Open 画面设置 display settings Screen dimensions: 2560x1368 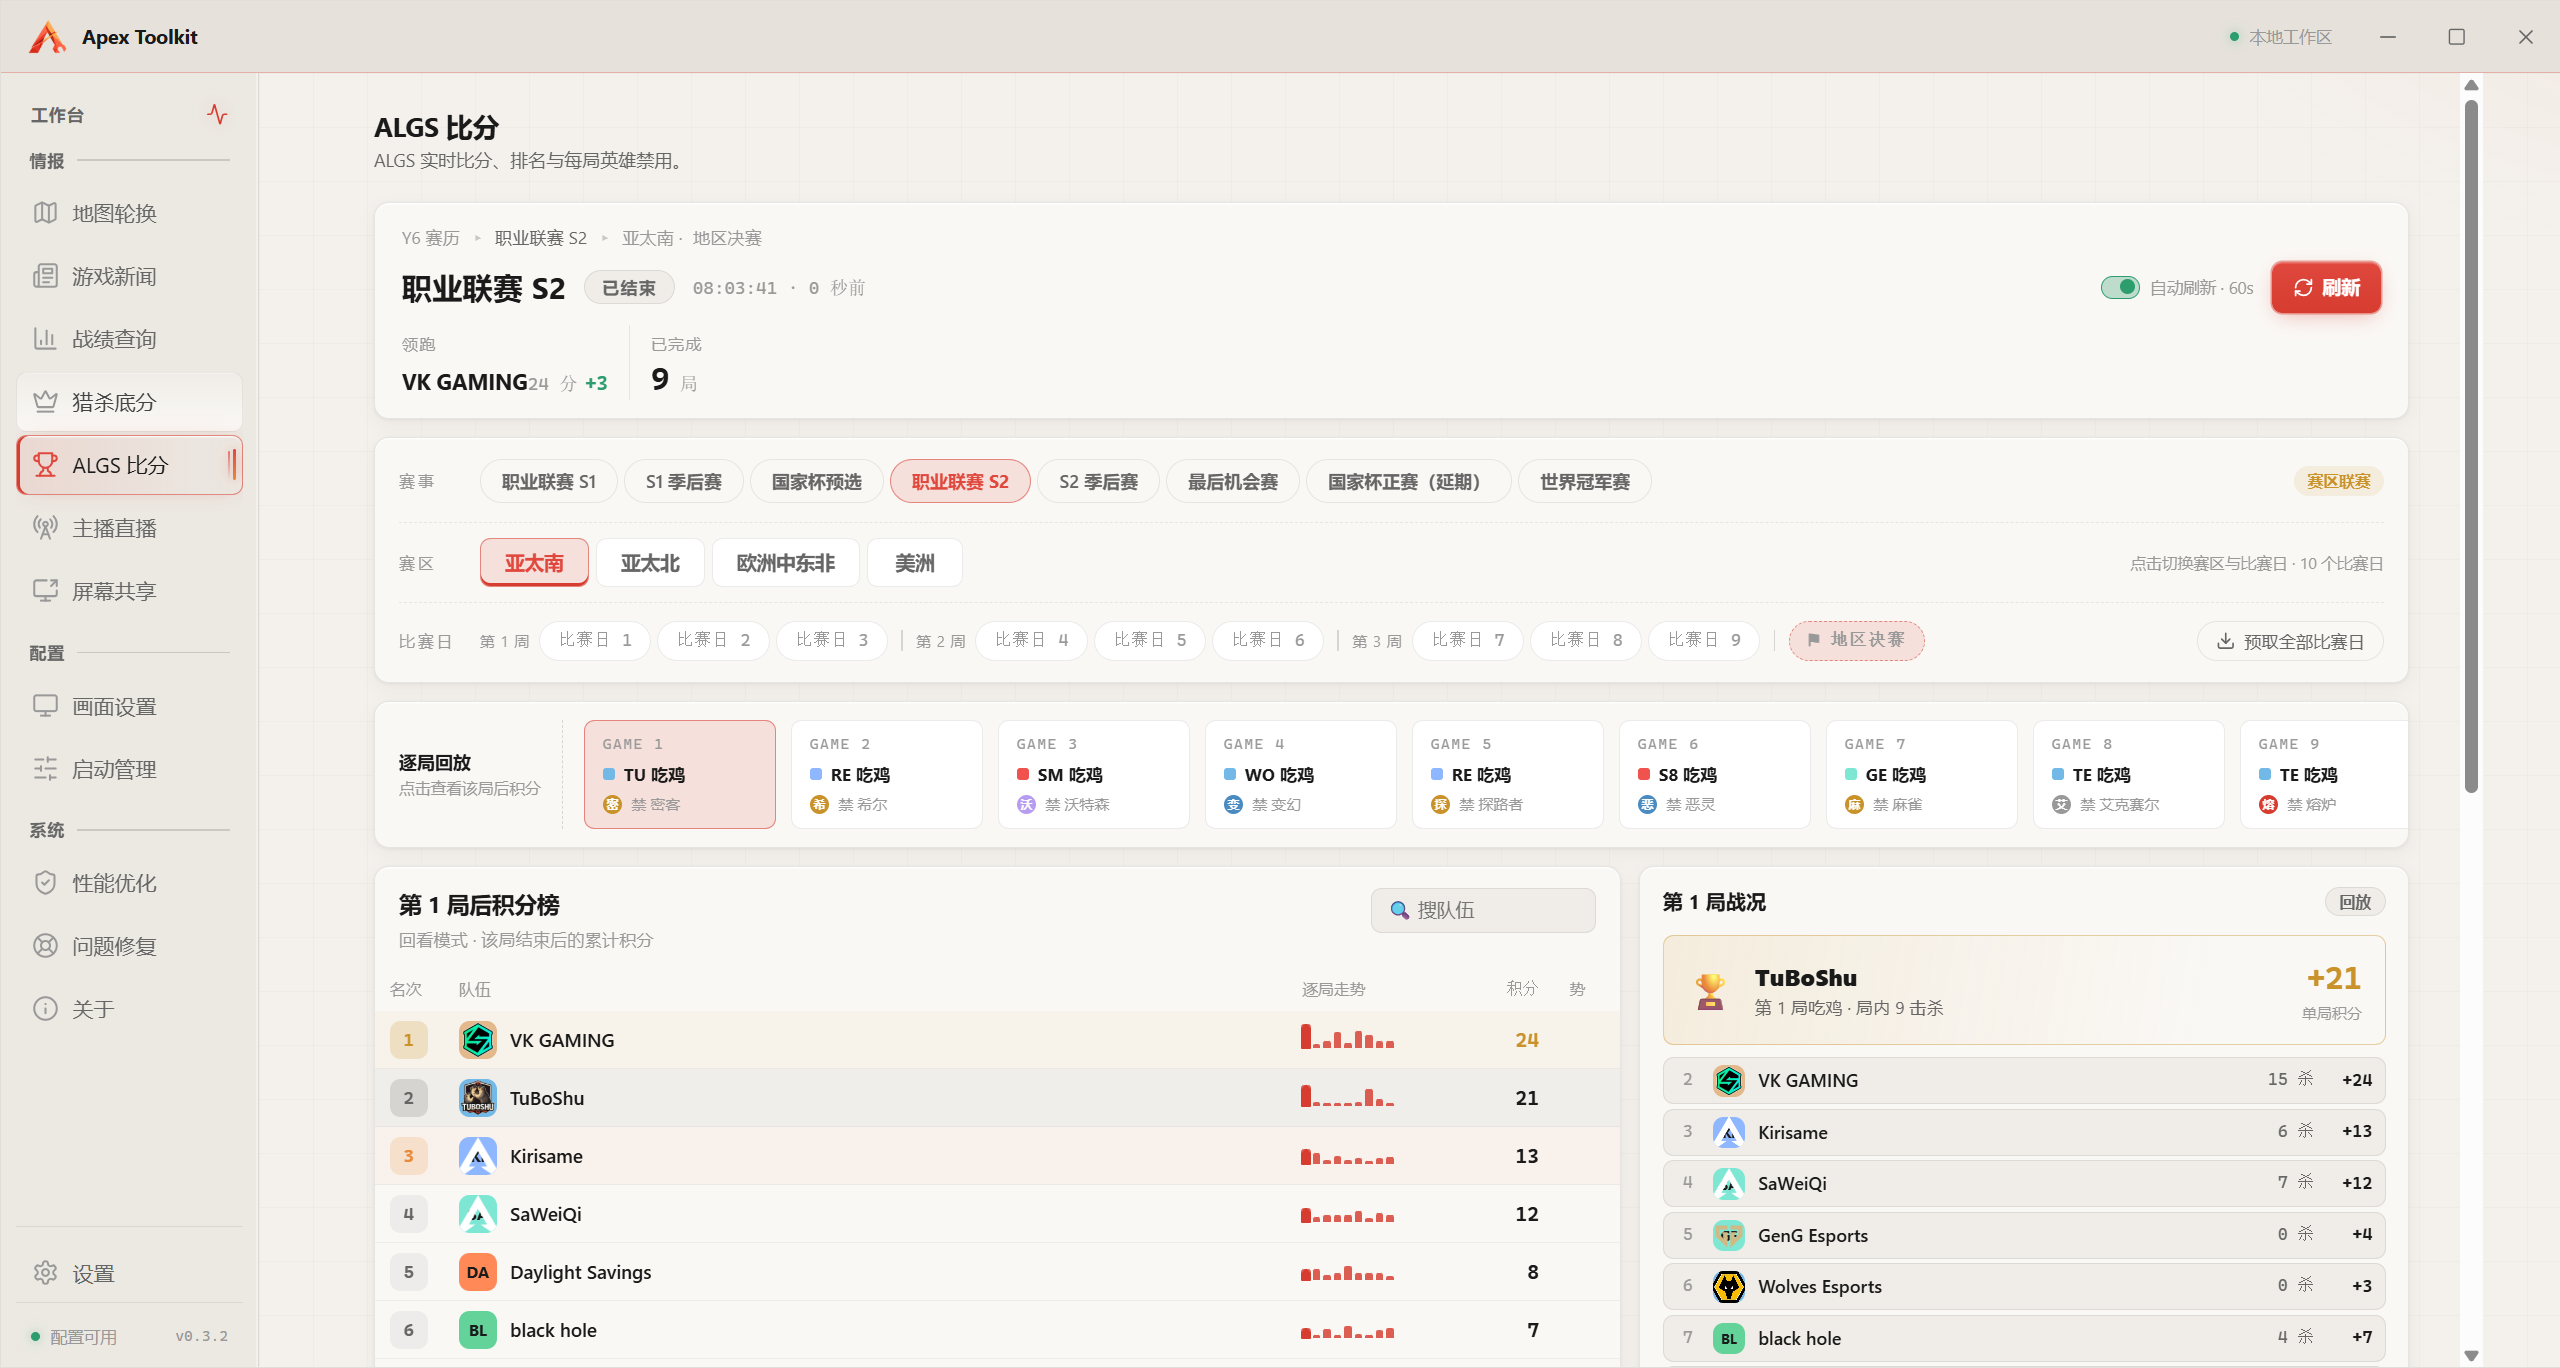point(129,707)
